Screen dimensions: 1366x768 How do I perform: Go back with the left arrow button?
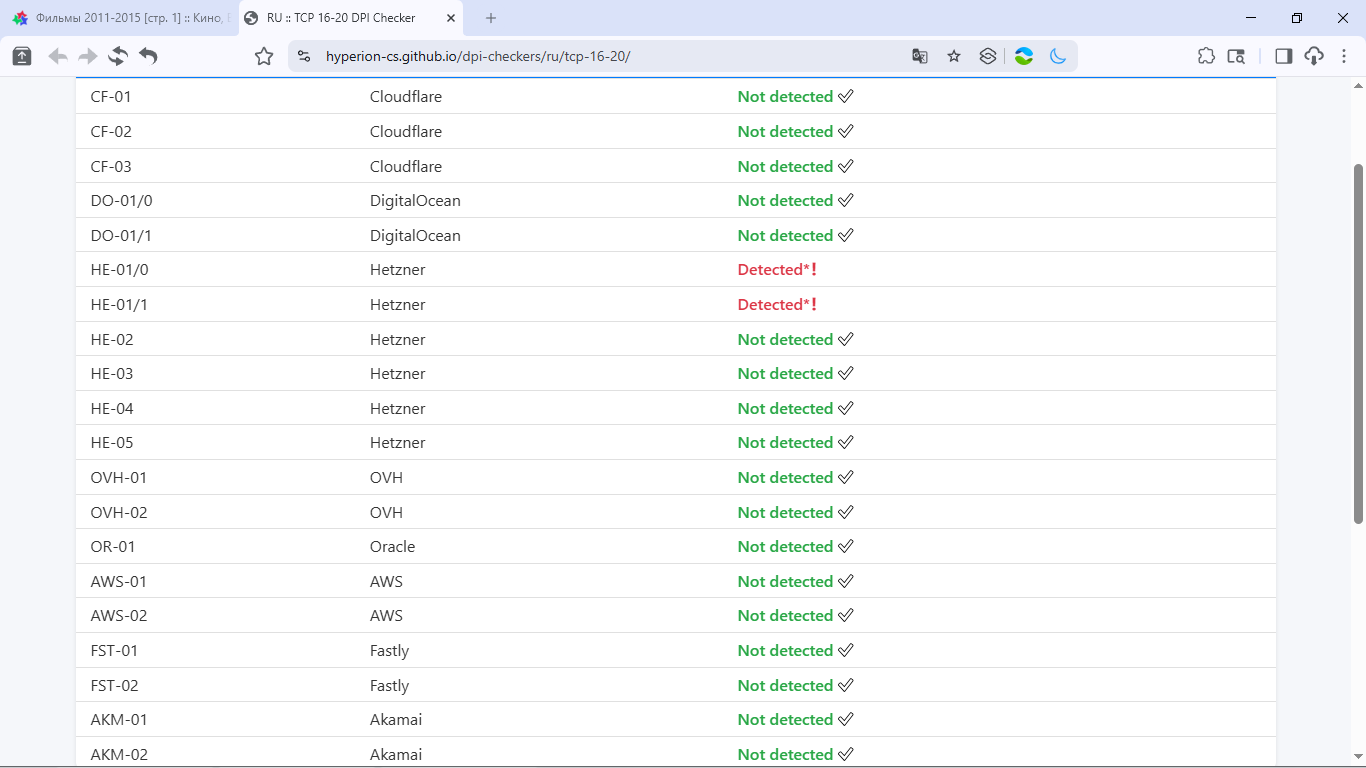click(x=58, y=56)
